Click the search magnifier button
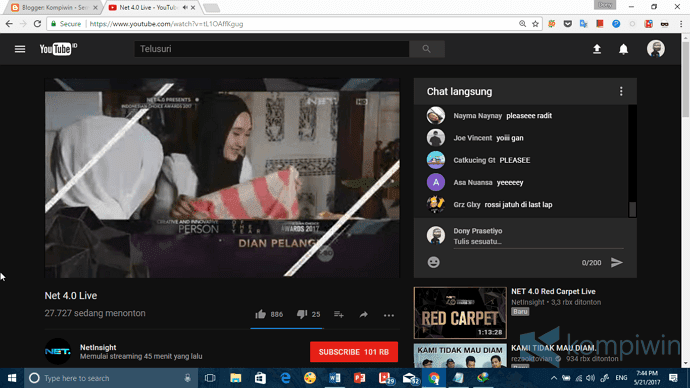Viewport: 690px width, 388px height. tap(426, 49)
